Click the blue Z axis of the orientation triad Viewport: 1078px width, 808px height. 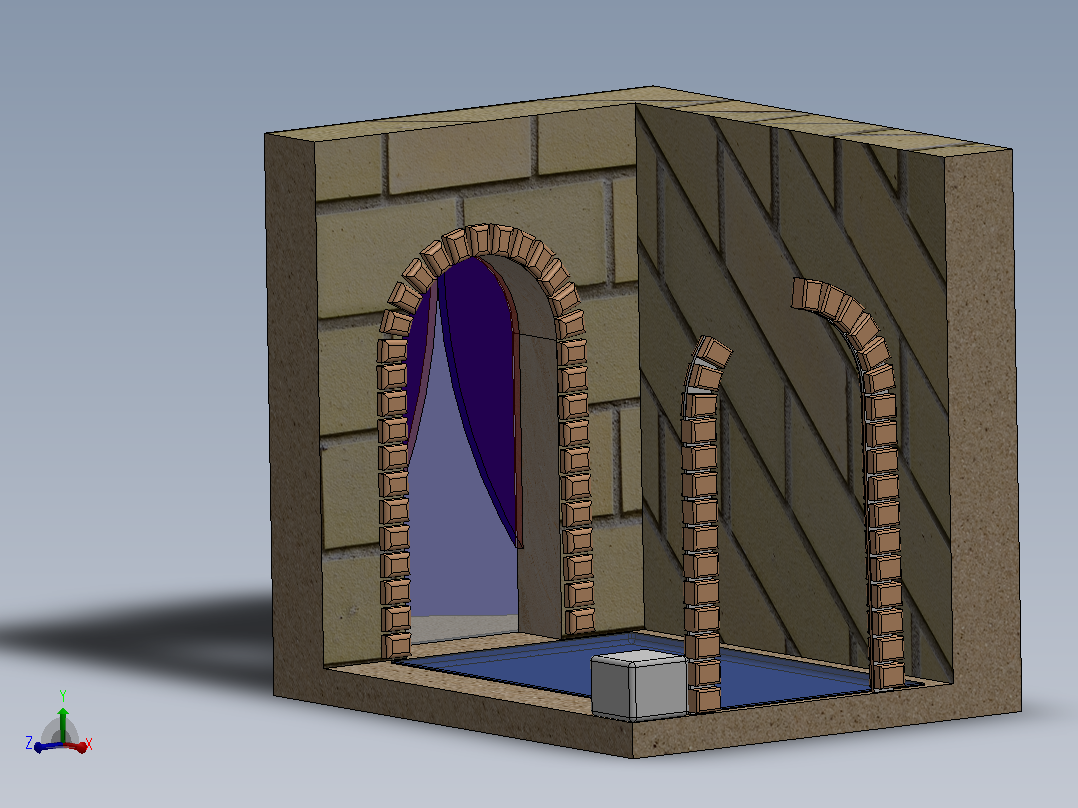[x=47, y=746]
